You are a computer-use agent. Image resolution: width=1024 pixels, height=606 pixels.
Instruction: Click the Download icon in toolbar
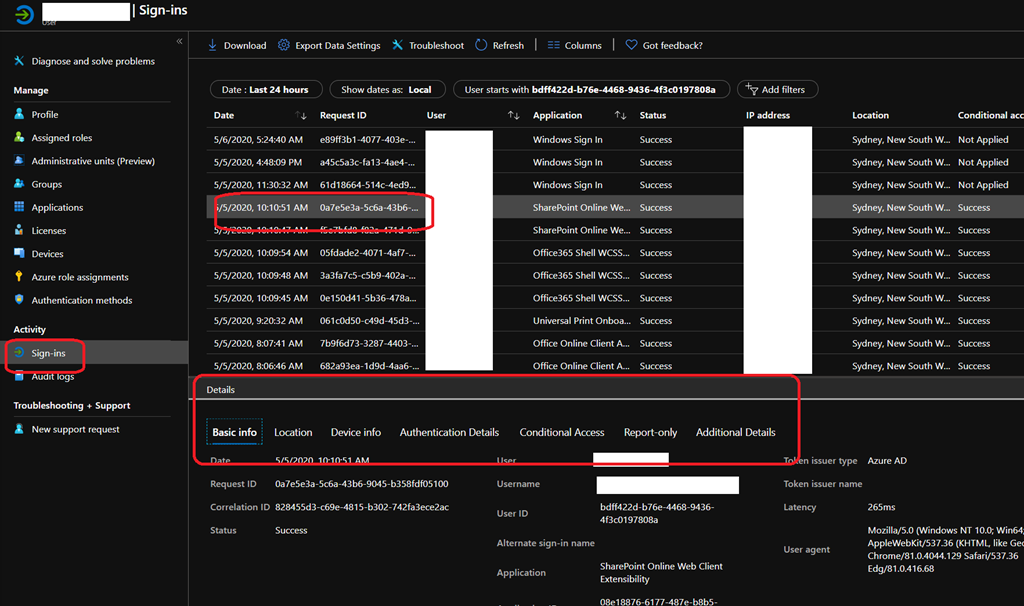213,45
